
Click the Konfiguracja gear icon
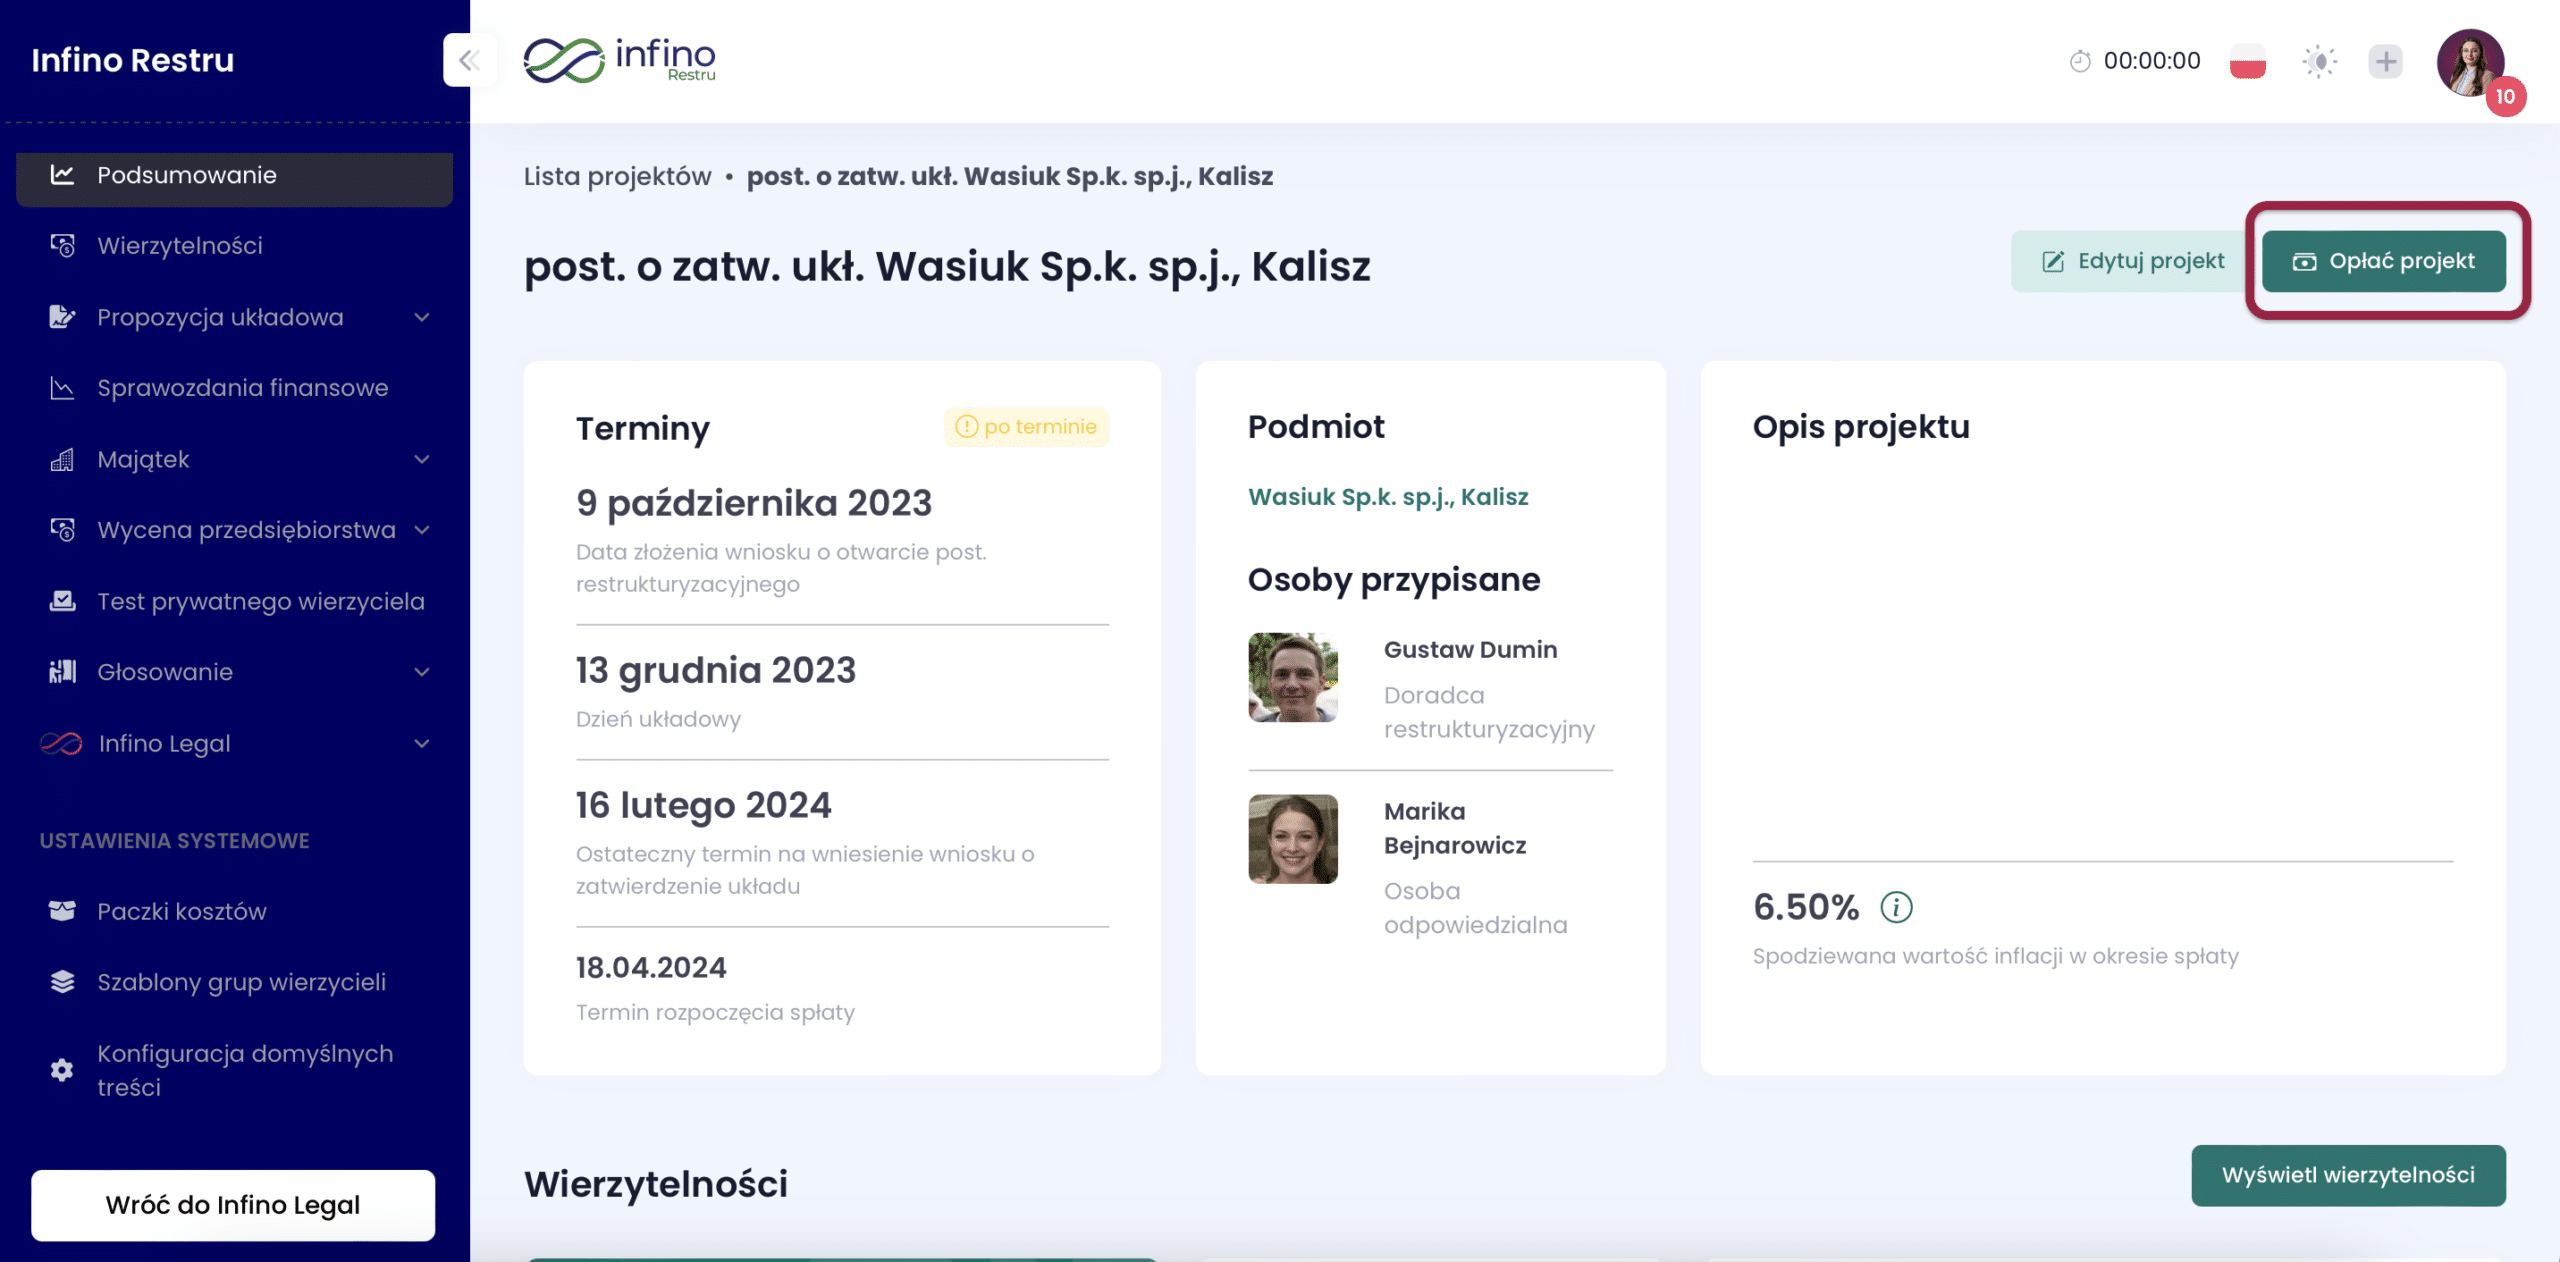pyautogui.click(x=62, y=1070)
